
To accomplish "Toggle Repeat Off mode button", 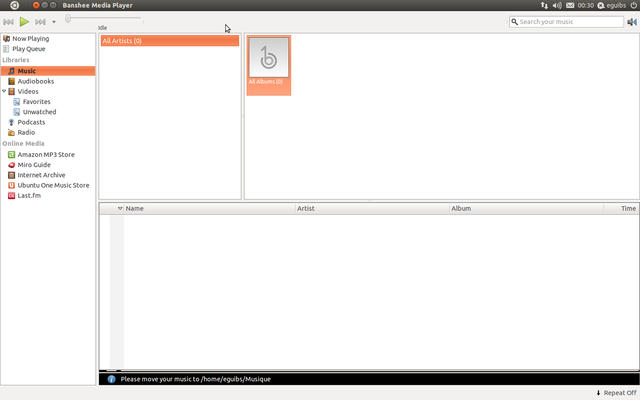I will [615, 393].
